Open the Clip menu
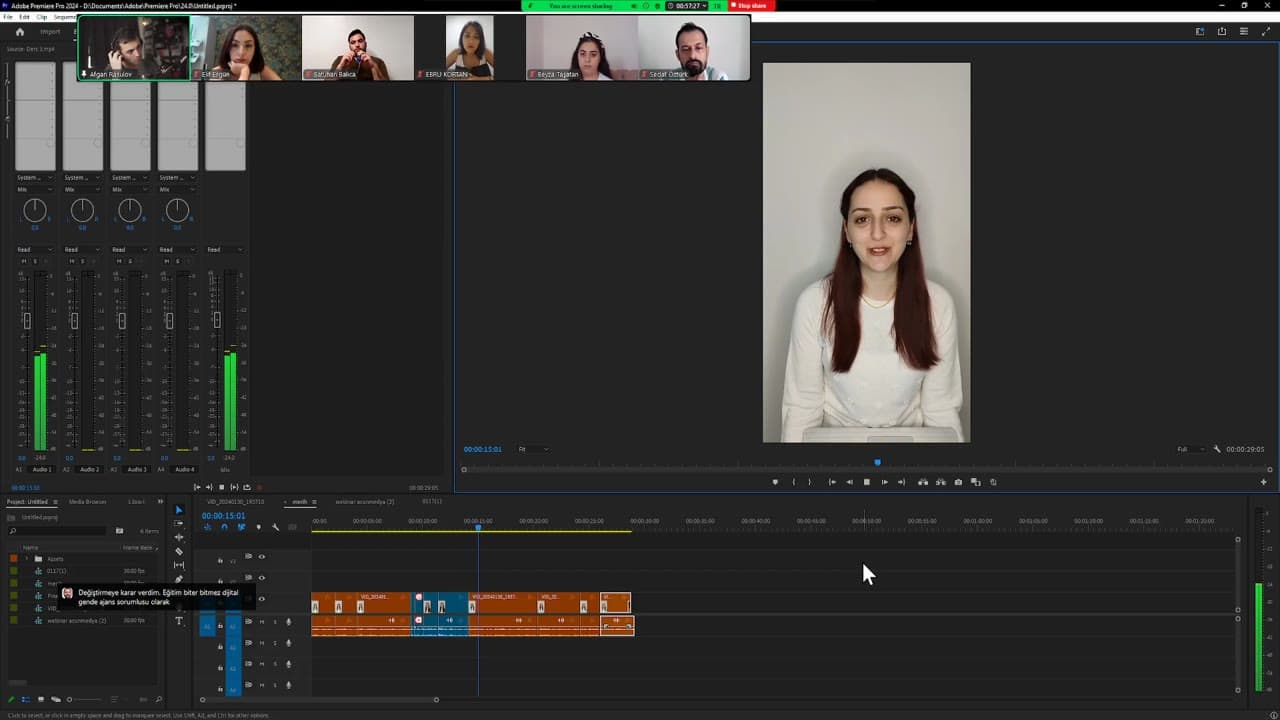 point(41,17)
